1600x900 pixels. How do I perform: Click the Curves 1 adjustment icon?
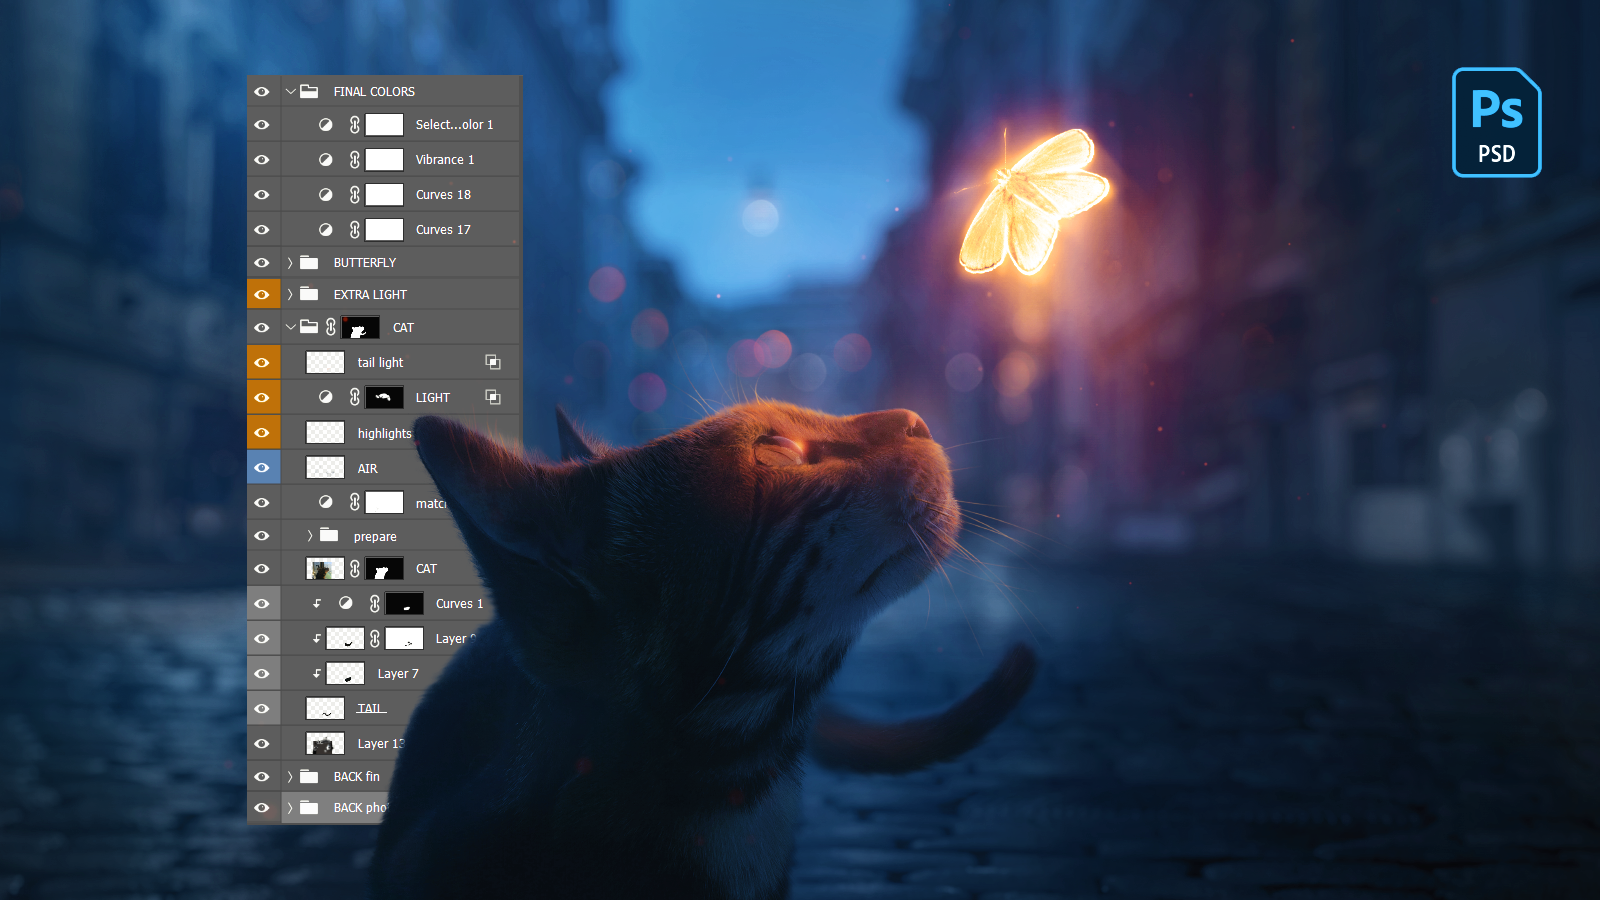click(346, 604)
